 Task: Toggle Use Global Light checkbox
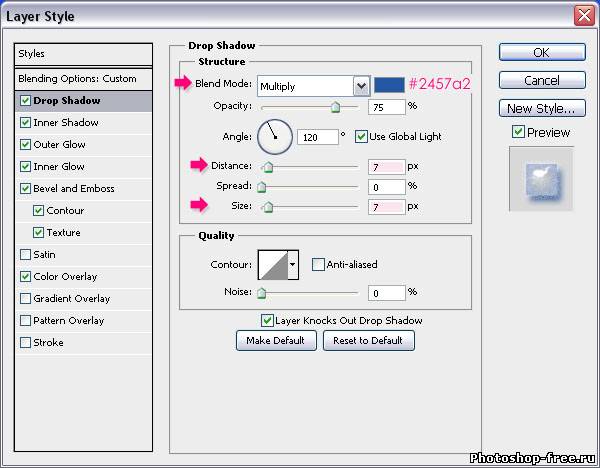pos(361,137)
